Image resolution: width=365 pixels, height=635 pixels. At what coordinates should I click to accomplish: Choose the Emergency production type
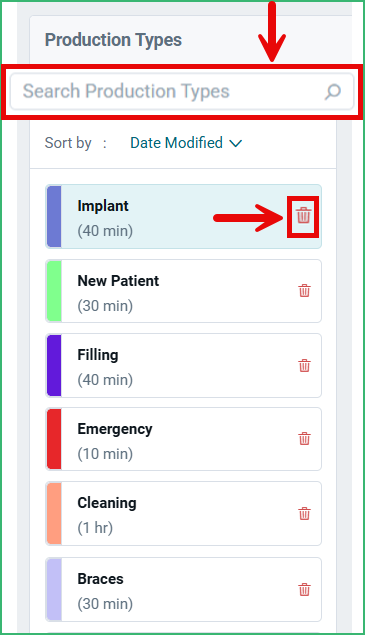pyautogui.click(x=184, y=439)
